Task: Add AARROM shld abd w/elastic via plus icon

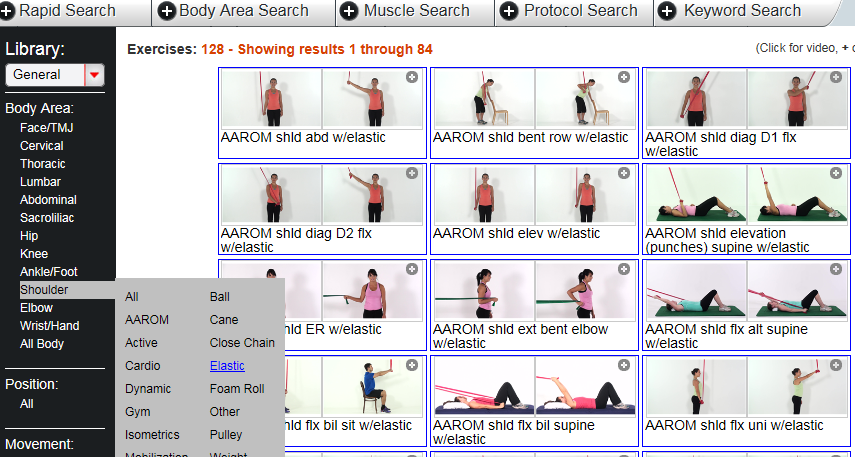Action: (412, 77)
